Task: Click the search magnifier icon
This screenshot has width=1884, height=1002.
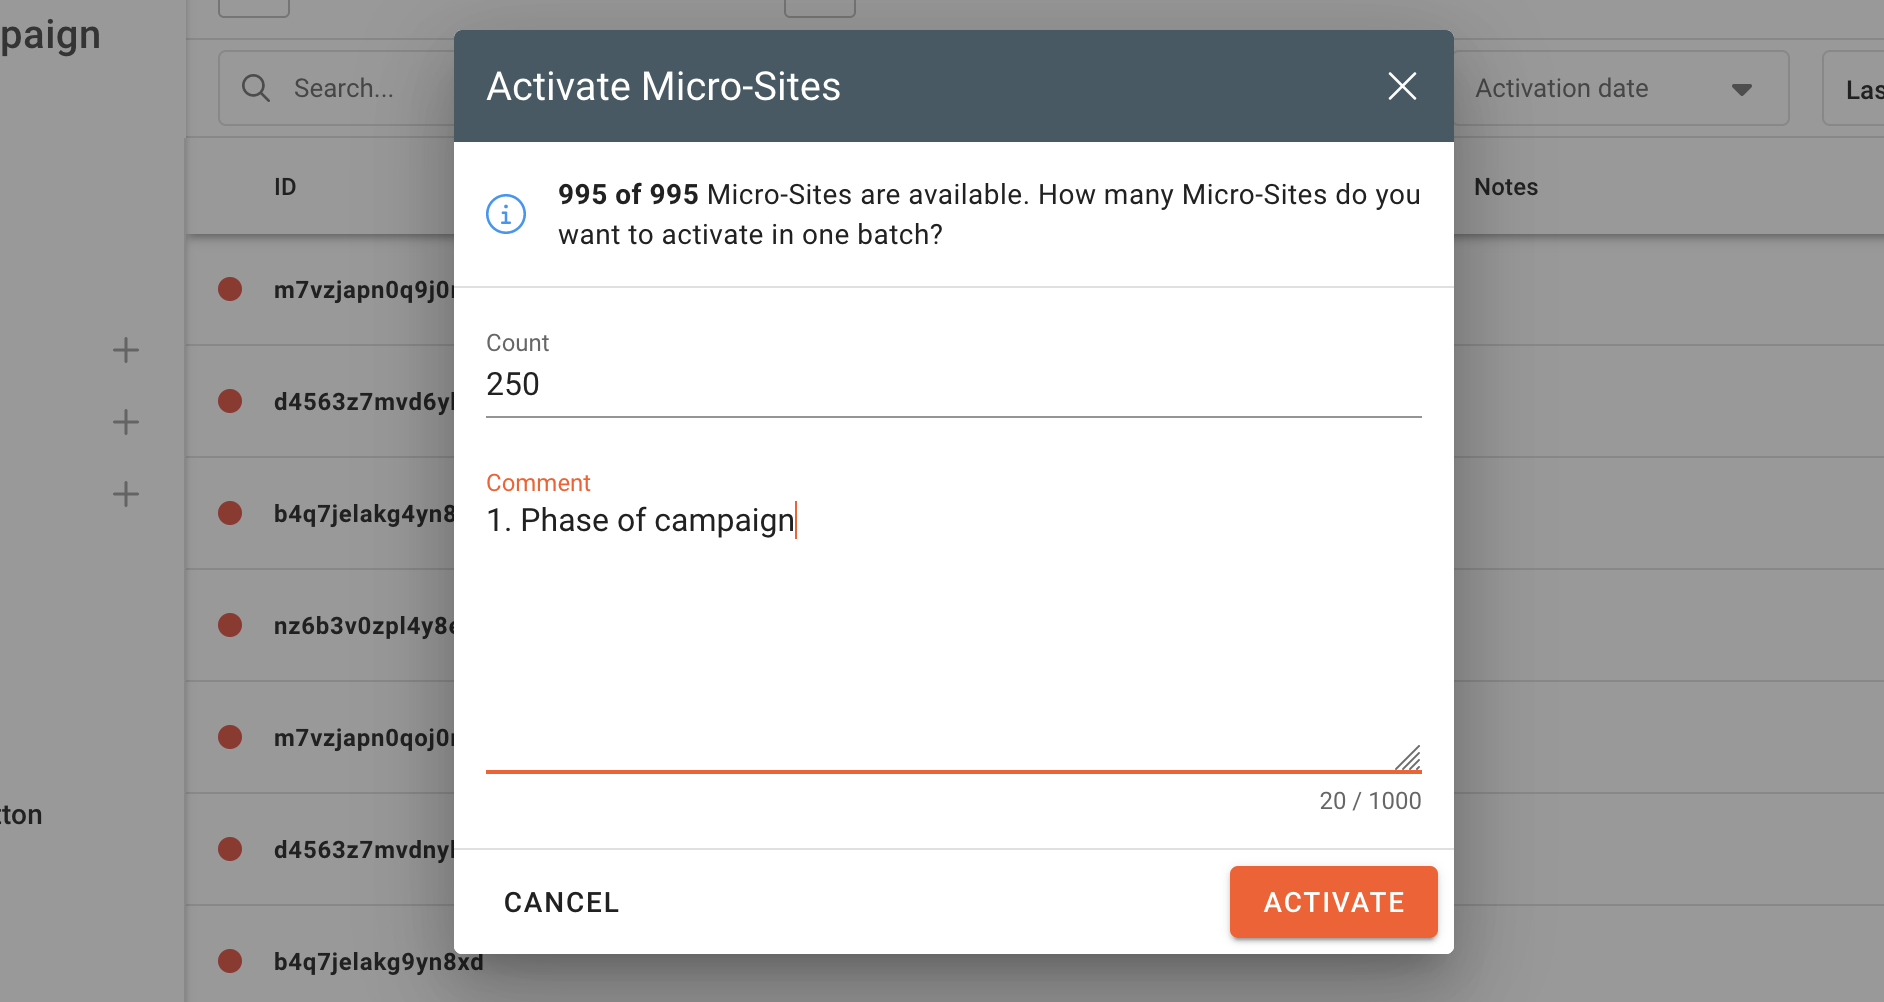Action: (x=256, y=88)
